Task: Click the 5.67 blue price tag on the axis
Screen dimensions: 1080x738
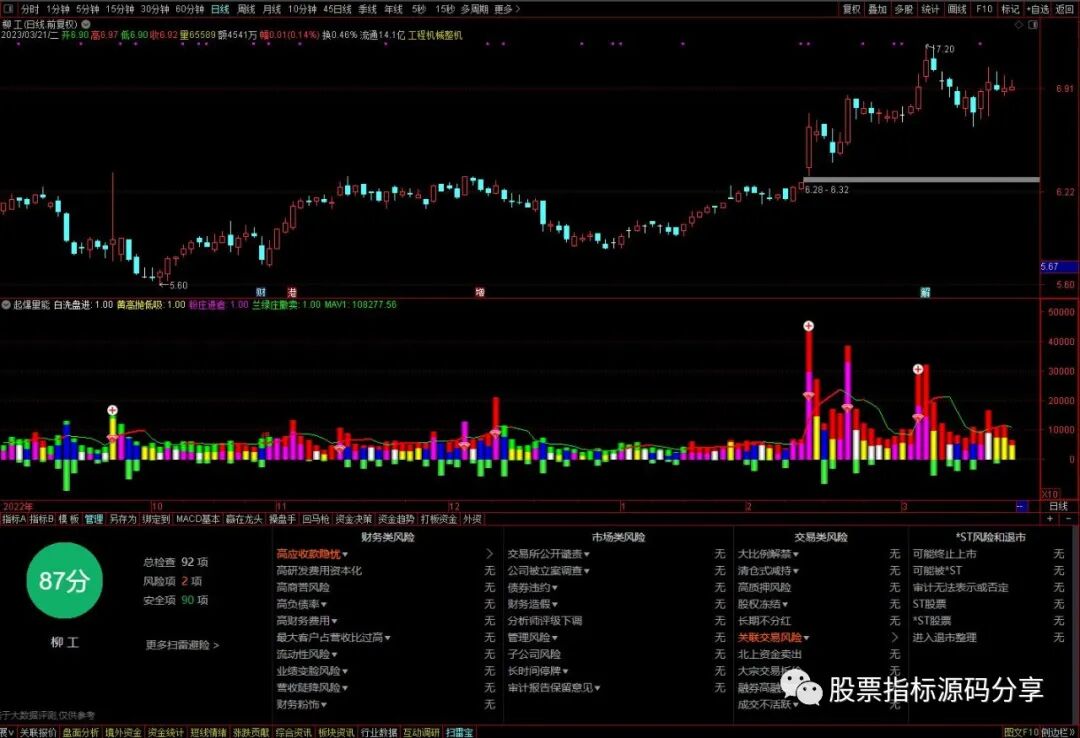Action: (1058, 267)
